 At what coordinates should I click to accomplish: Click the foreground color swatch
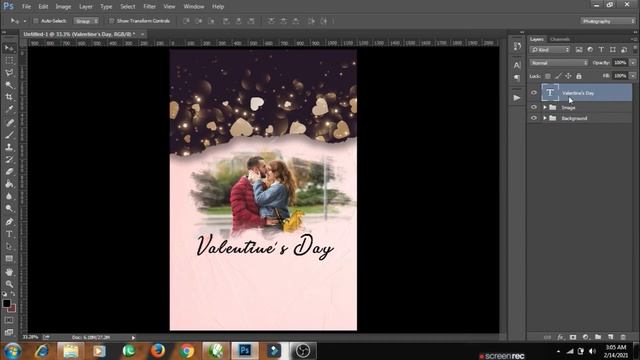point(7,303)
